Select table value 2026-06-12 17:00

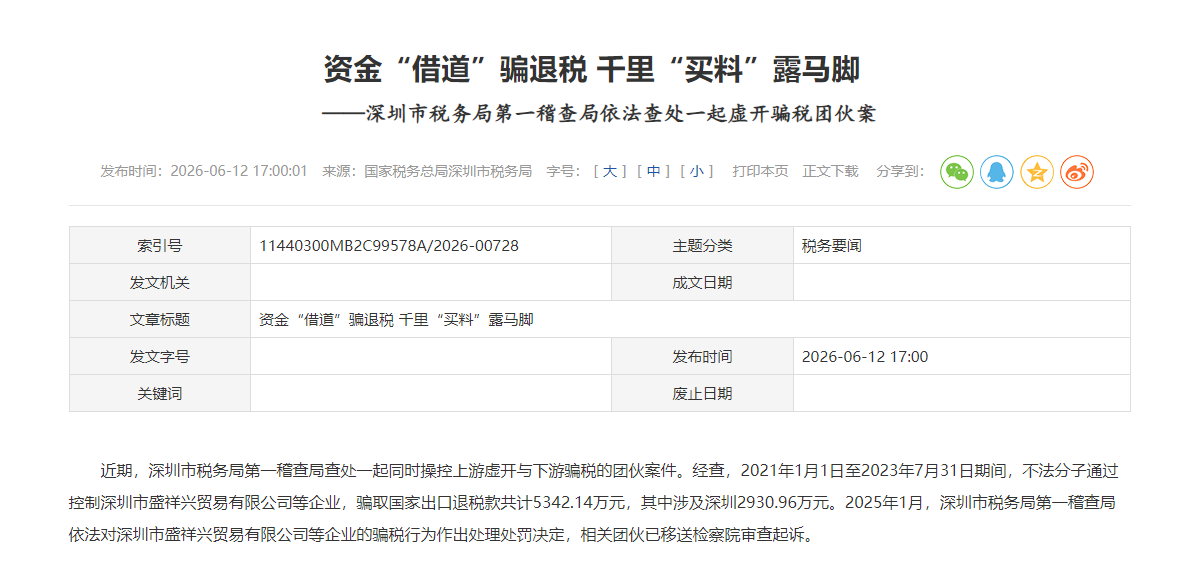pos(865,357)
